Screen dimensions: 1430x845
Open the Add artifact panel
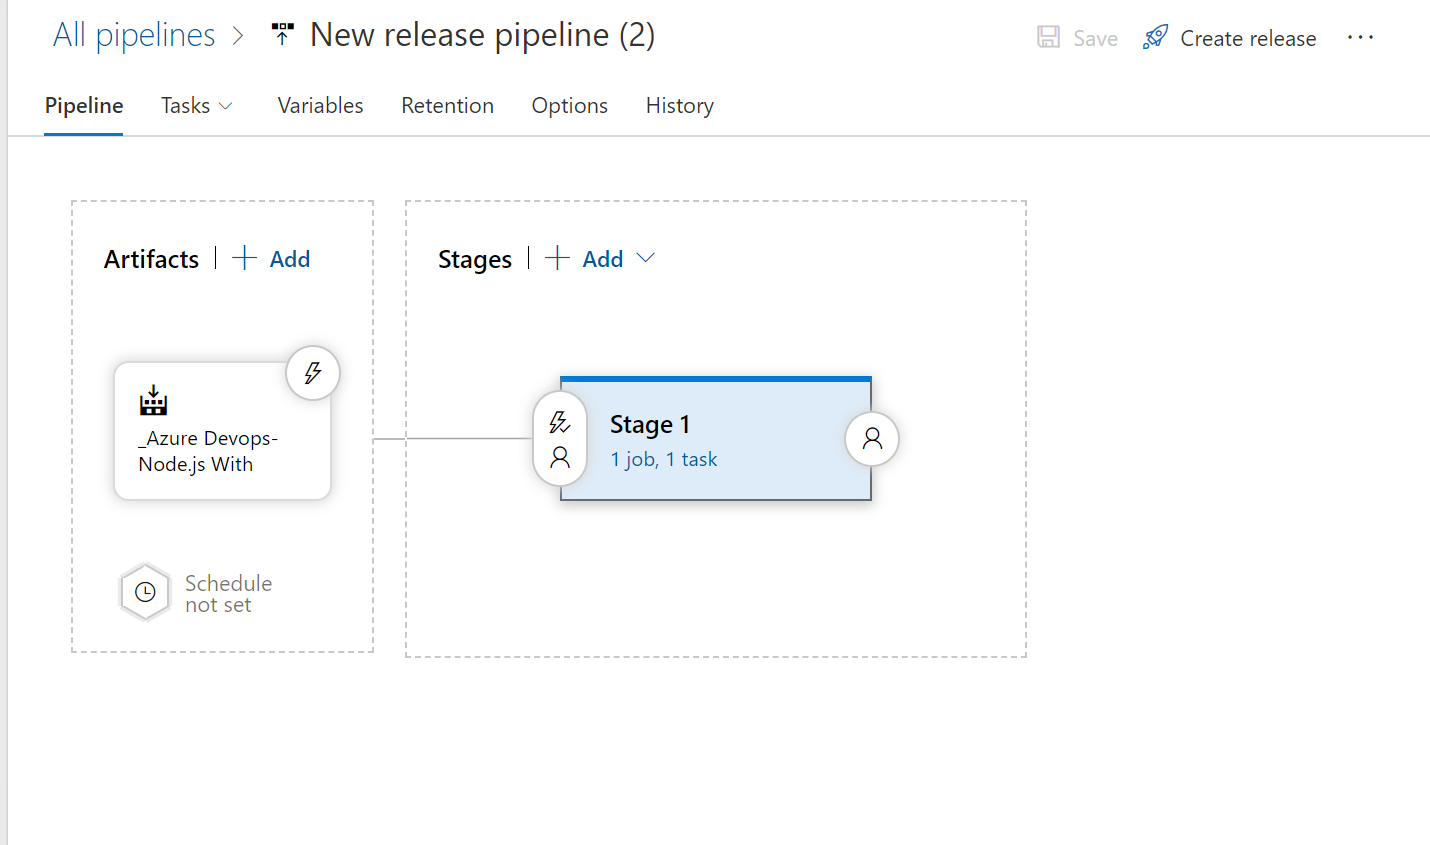pyautogui.click(x=270, y=258)
